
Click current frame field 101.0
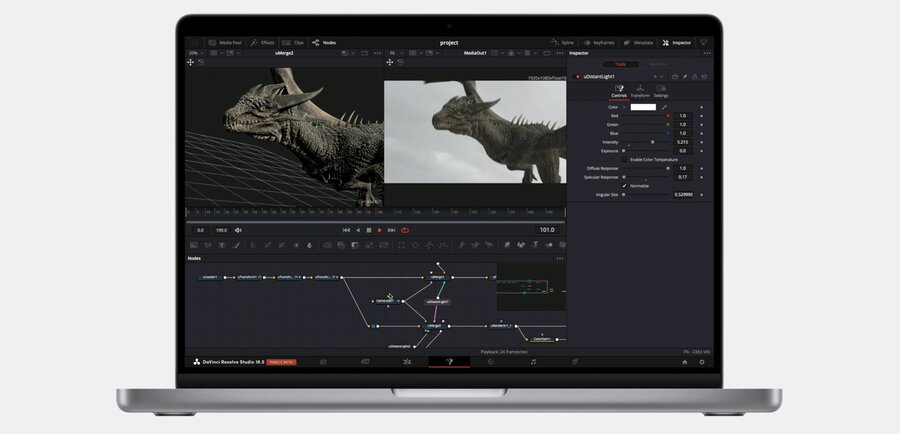[547, 230]
